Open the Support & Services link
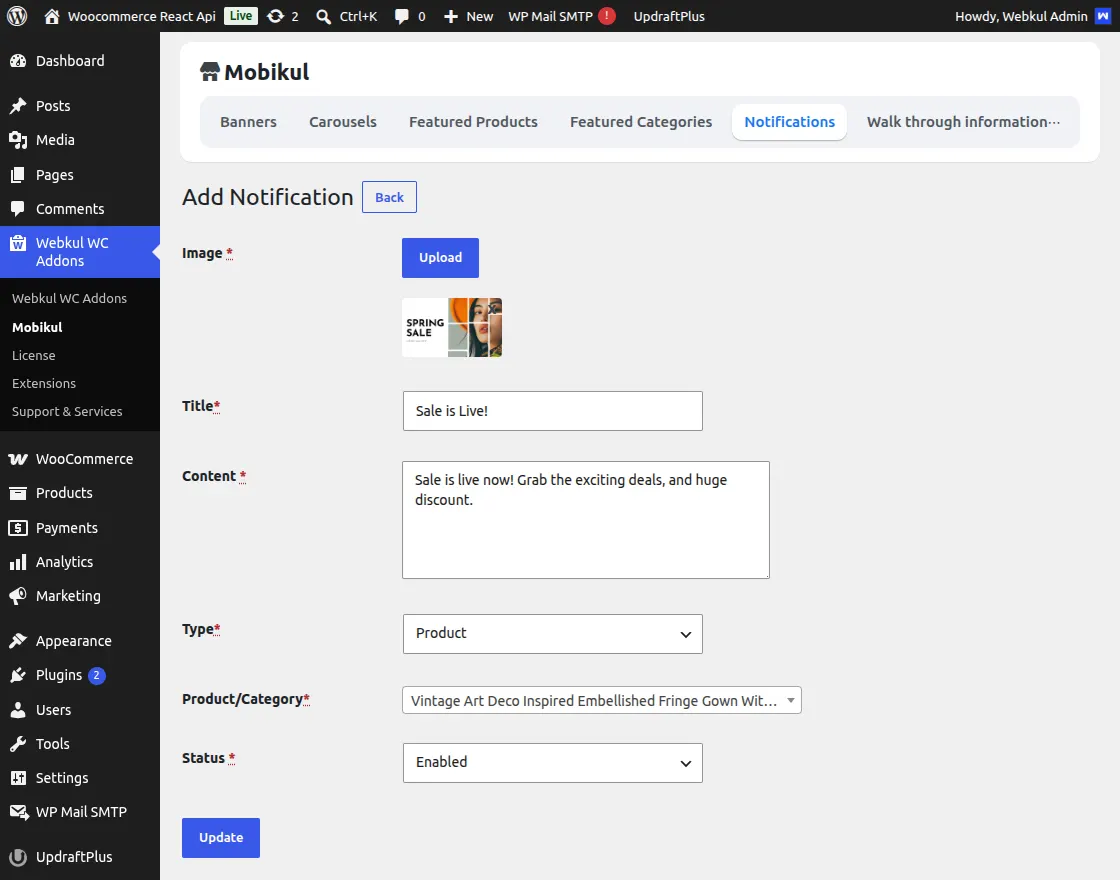Screen dimensions: 1120x880 point(67,411)
